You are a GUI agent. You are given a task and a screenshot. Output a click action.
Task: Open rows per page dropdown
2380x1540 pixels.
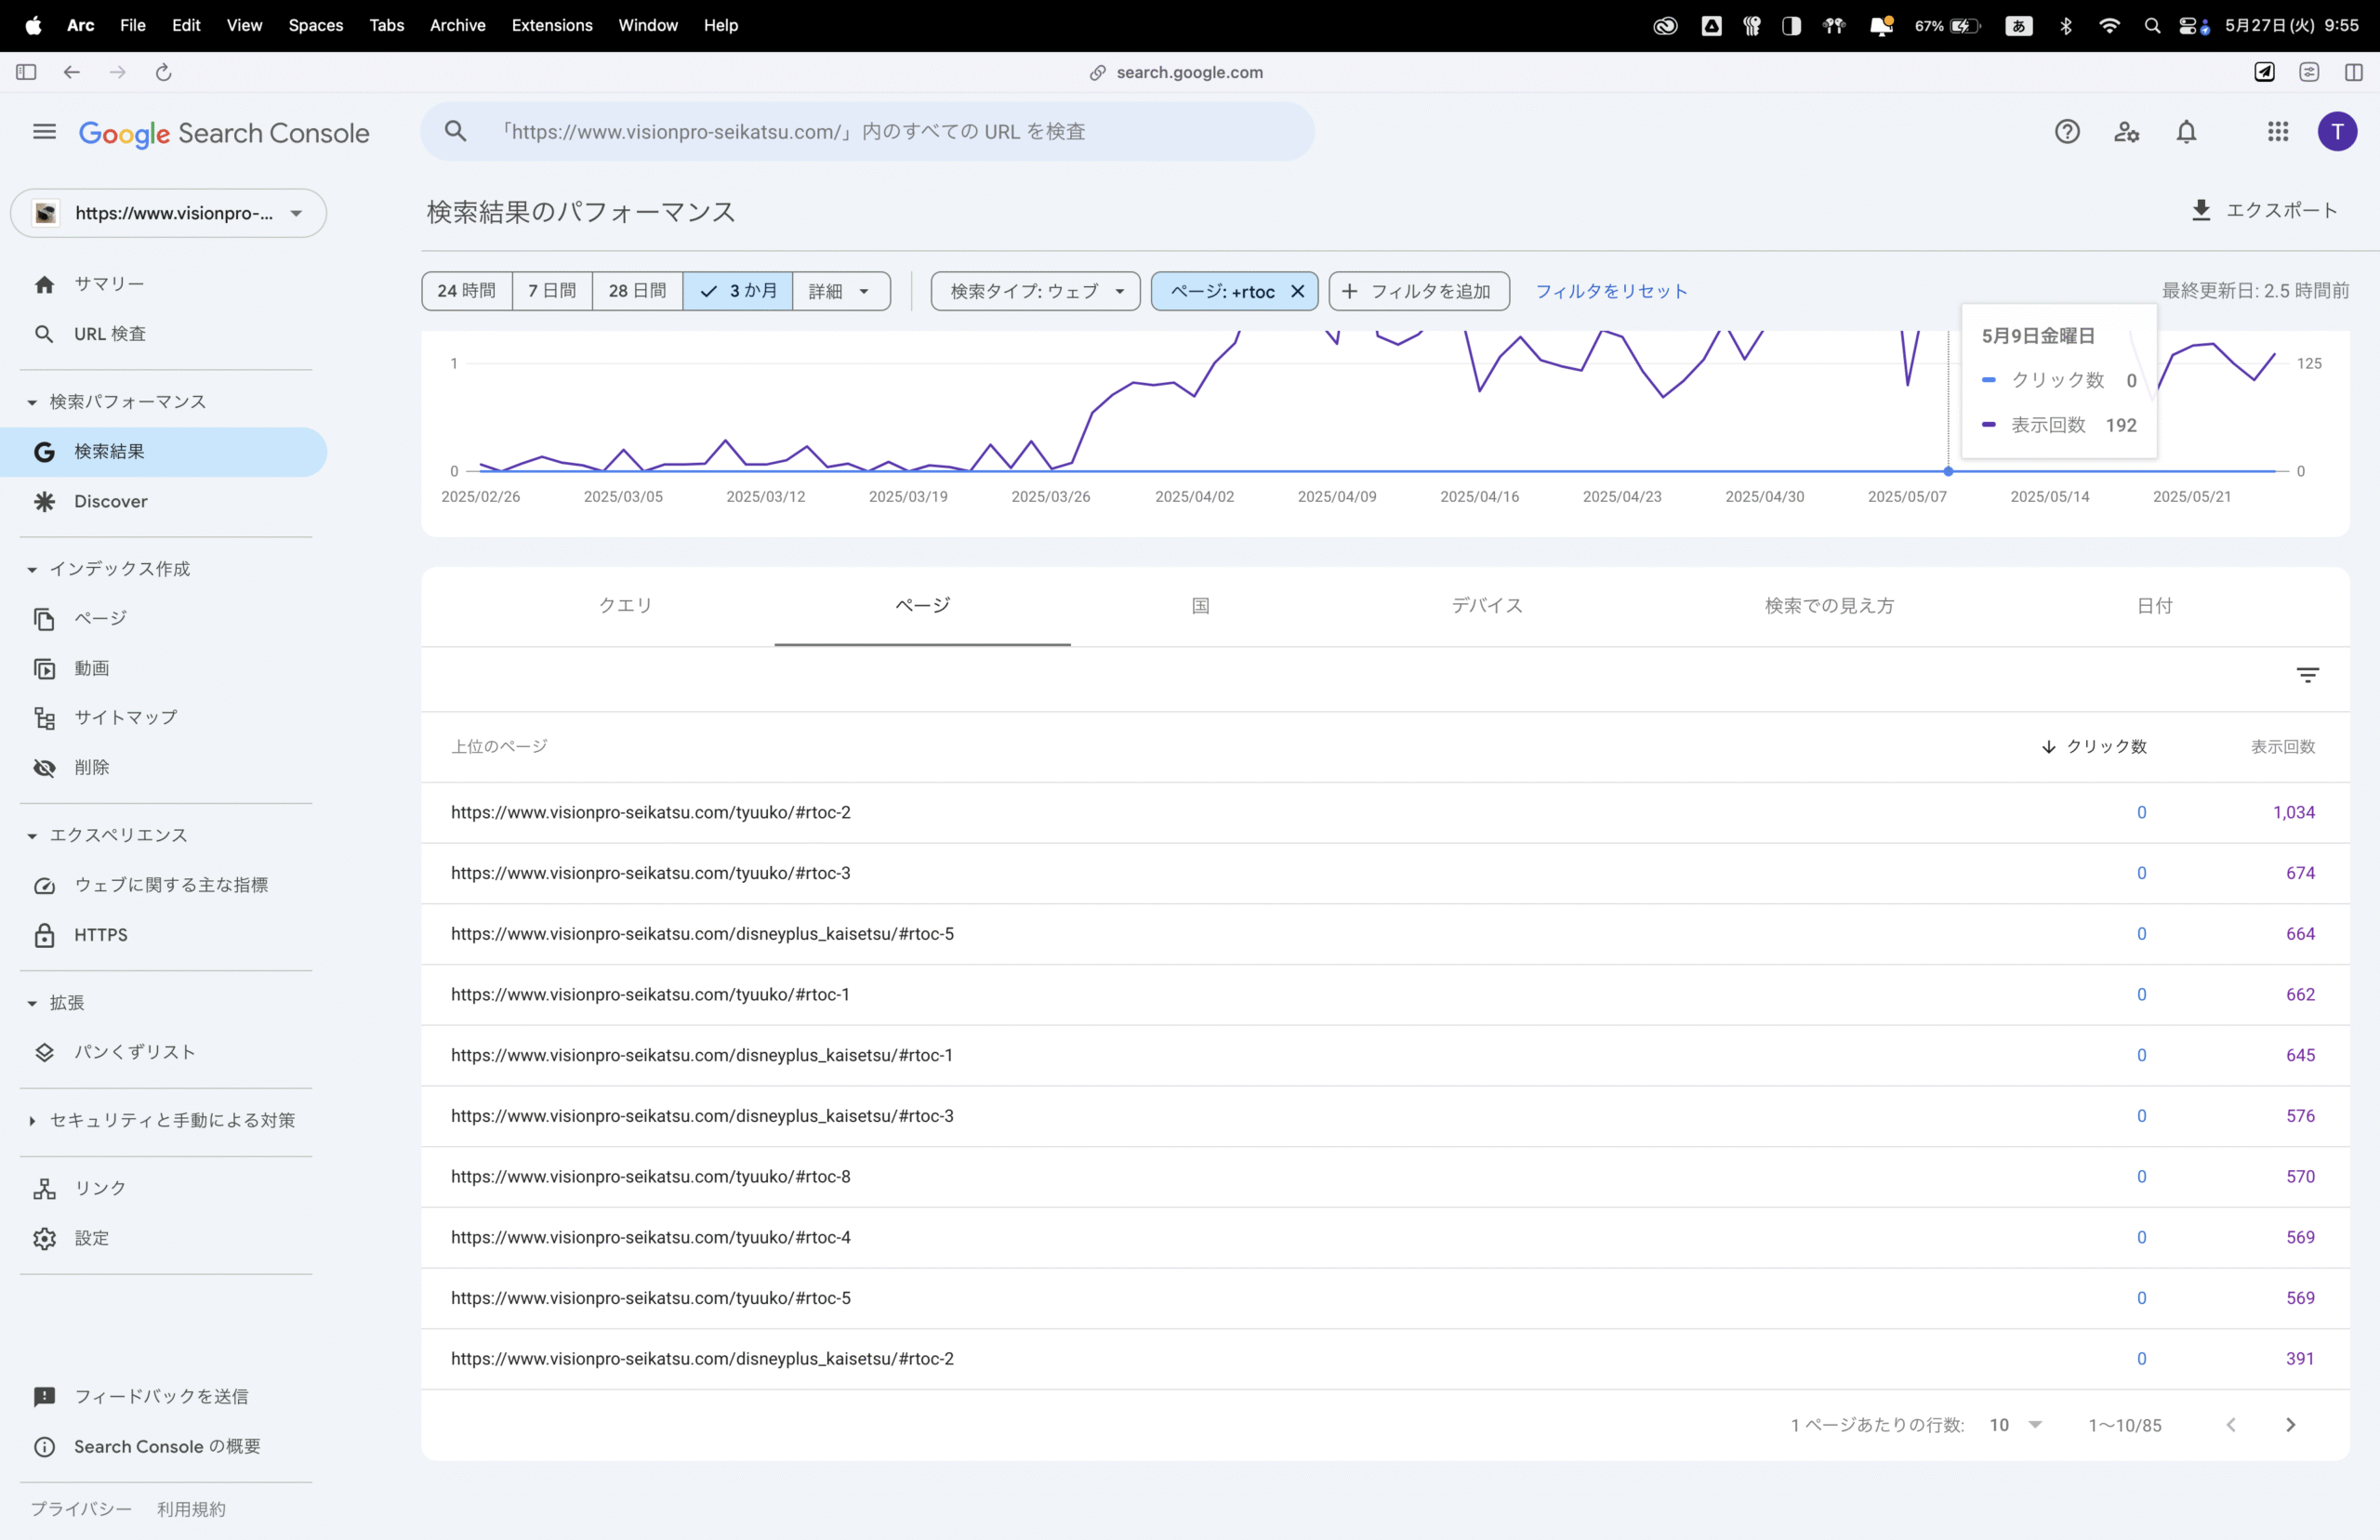(2014, 1425)
